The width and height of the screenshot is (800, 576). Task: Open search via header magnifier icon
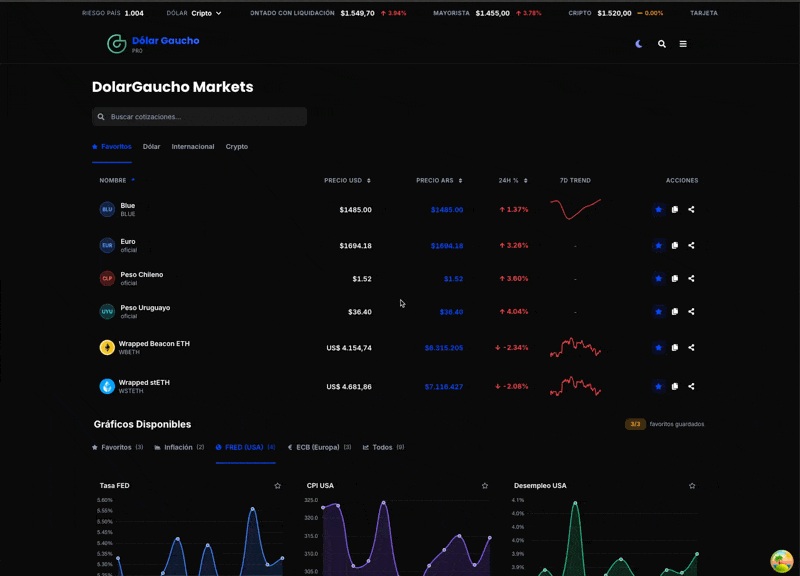662,44
